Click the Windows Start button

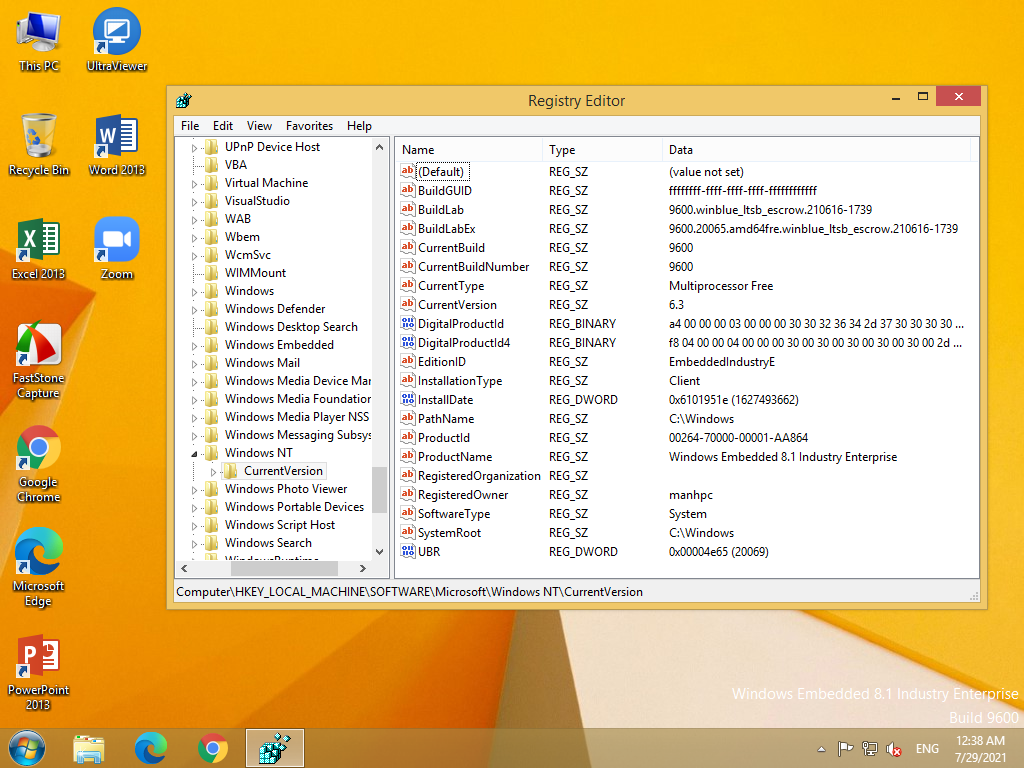27,748
